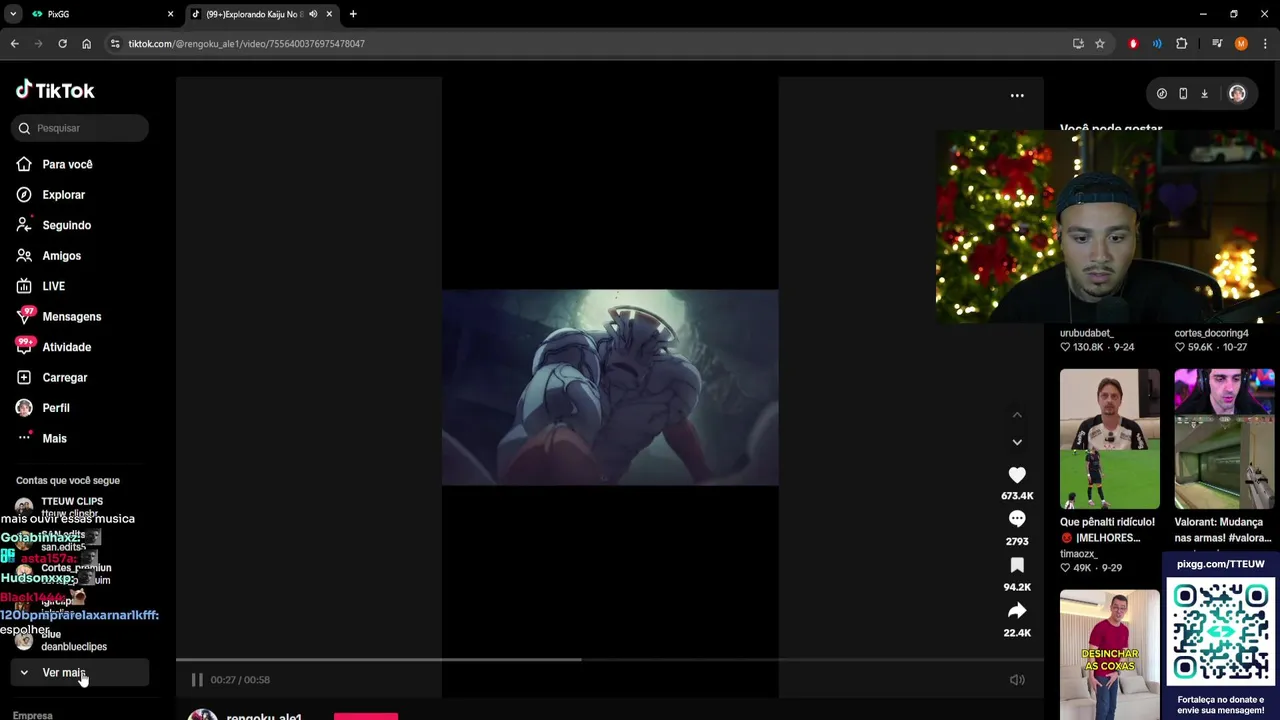
Task: Go back in browser history
Action: [x=14, y=44]
